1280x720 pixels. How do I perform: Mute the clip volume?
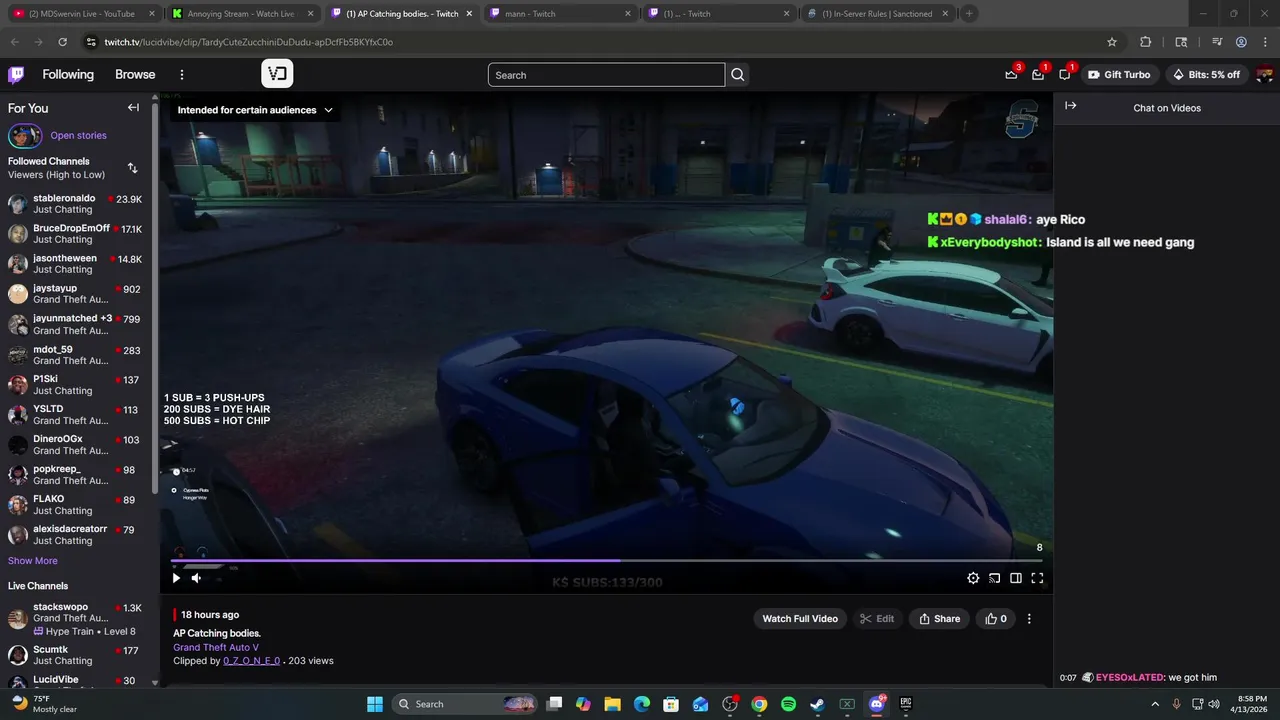(196, 578)
